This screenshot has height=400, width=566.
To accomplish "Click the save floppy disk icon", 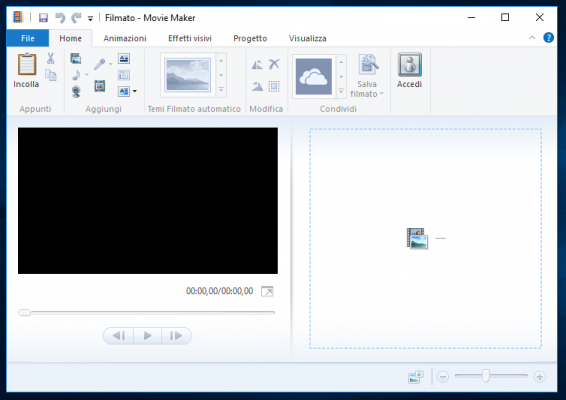I will [x=43, y=17].
